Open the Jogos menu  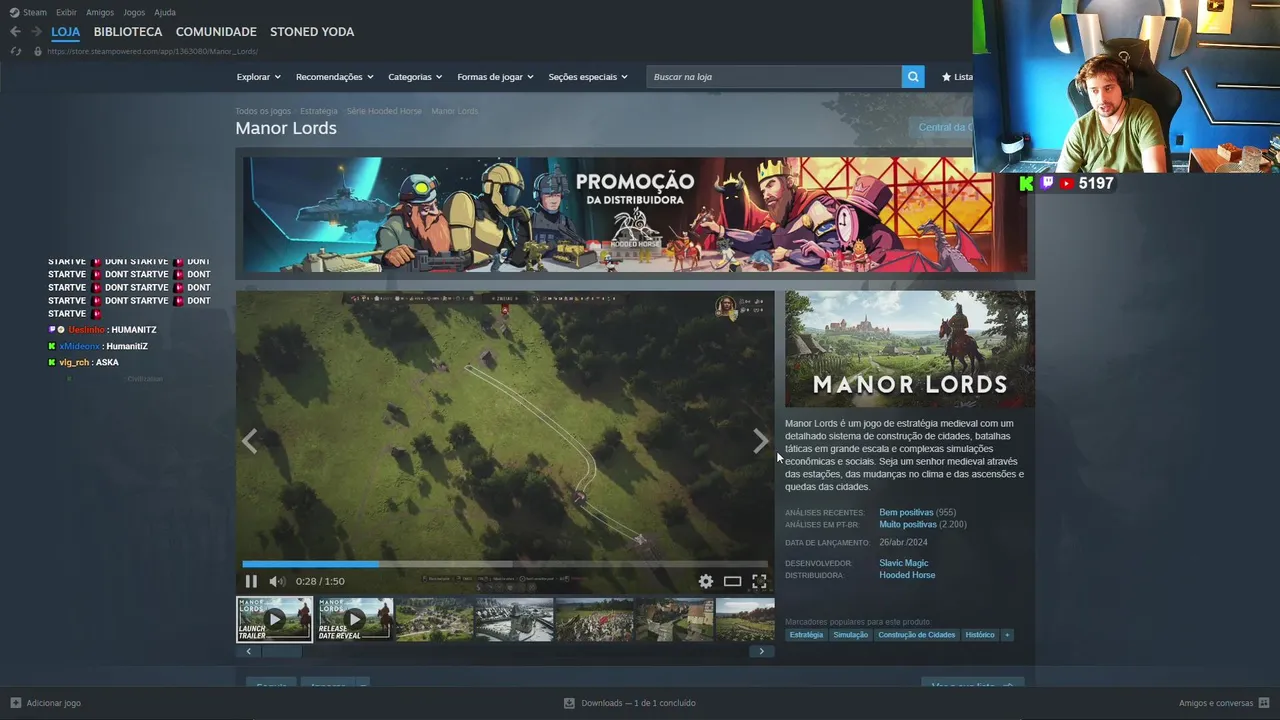coord(134,12)
